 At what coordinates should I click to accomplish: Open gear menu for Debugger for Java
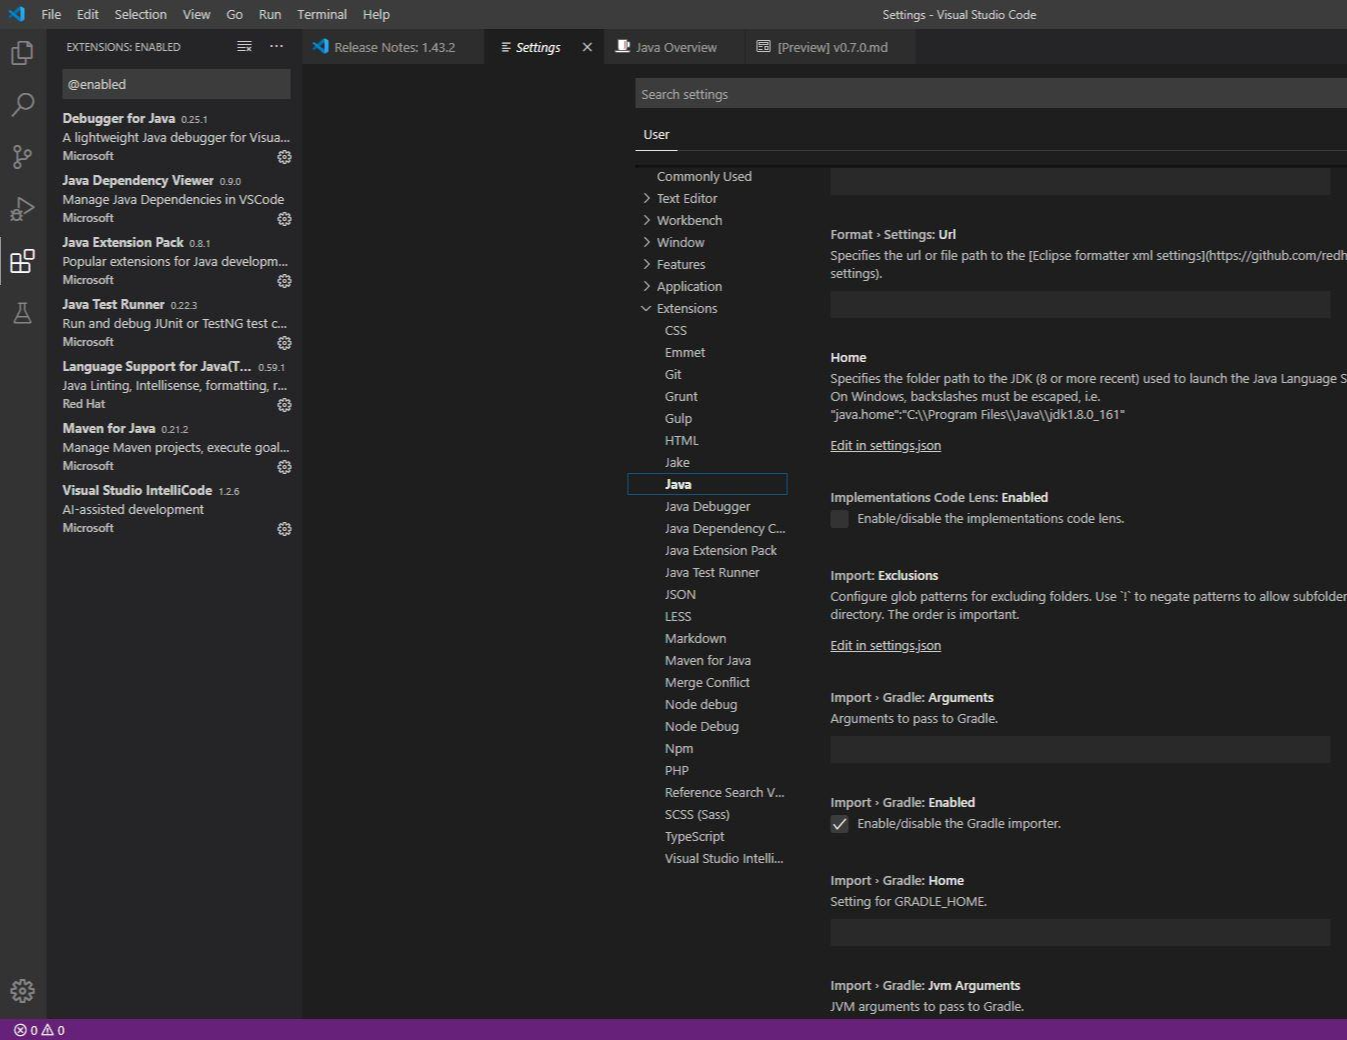pos(284,157)
